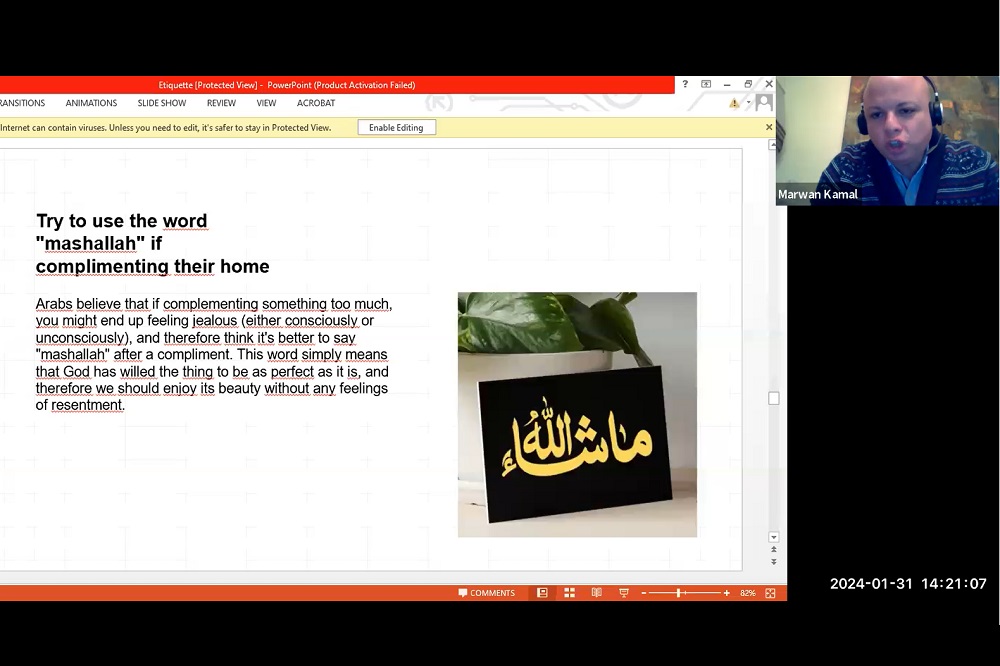Switch to Reading View
1000x666 pixels.
coord(596,593)
